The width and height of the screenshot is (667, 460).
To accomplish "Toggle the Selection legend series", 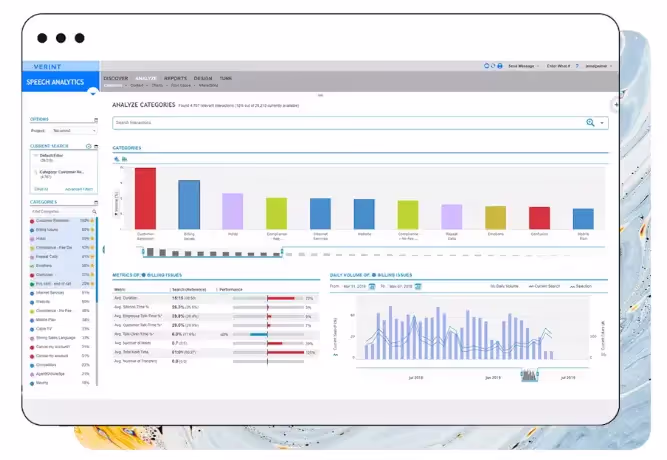I will (x=581, y=286).
